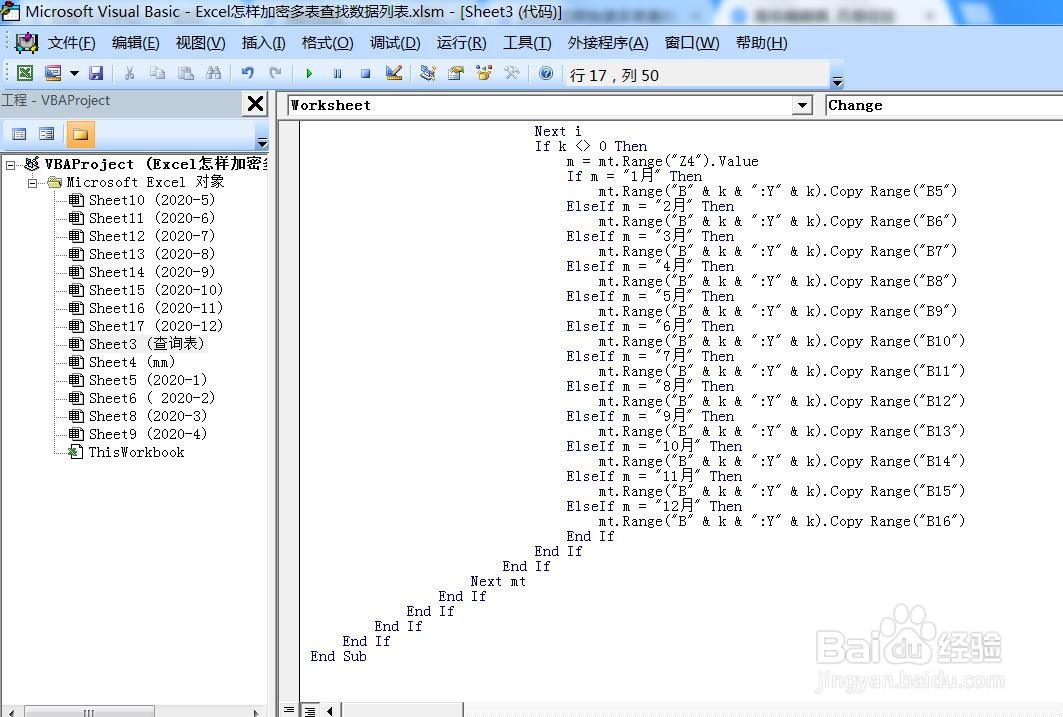Open the 调试(D) menu
Screen dimensions: 1063x717
(395, 43)
